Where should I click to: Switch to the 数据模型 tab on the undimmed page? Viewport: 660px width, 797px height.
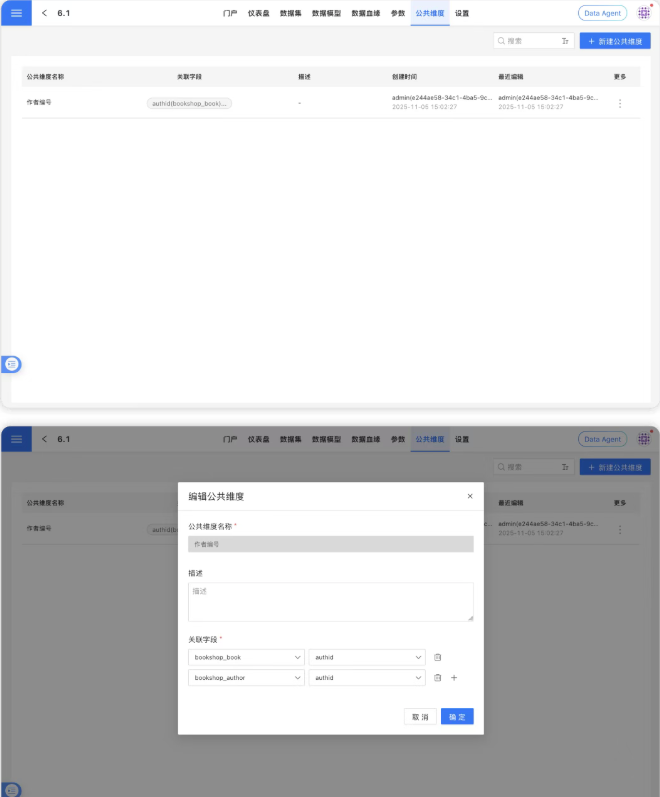pos(326,13)
